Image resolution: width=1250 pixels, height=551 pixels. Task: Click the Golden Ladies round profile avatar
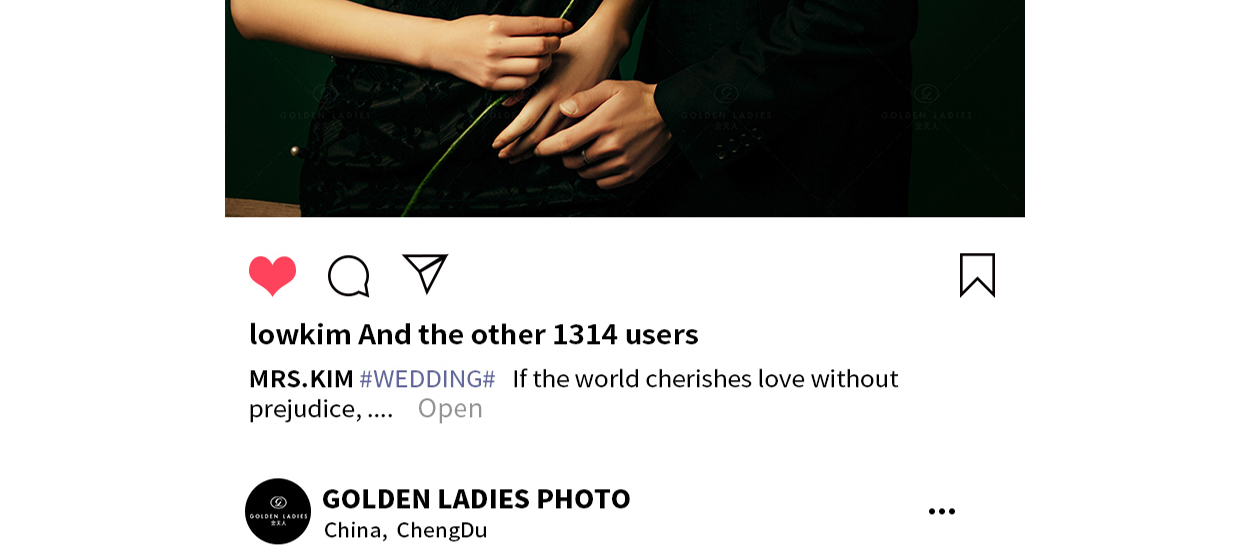point(278,511)
